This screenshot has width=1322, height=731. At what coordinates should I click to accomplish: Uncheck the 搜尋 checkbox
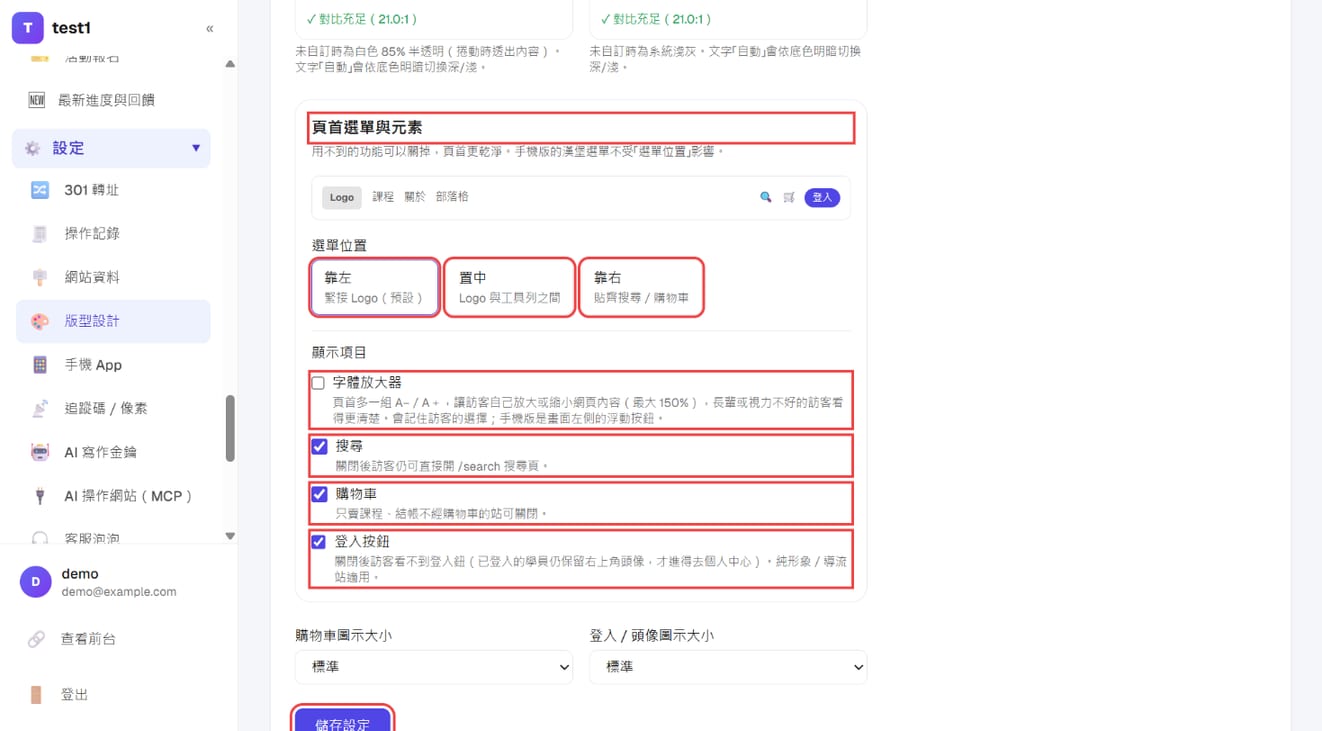319,446
